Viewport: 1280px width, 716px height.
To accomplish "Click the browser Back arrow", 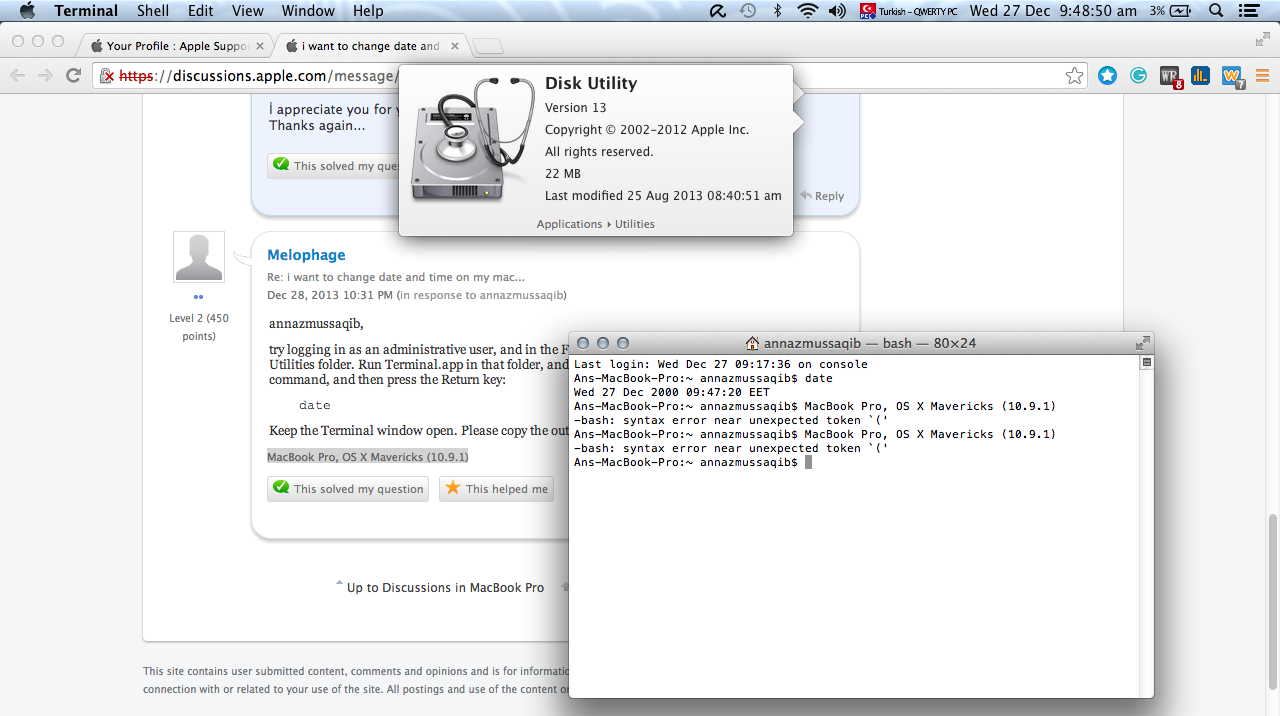I will click(18, 75).
